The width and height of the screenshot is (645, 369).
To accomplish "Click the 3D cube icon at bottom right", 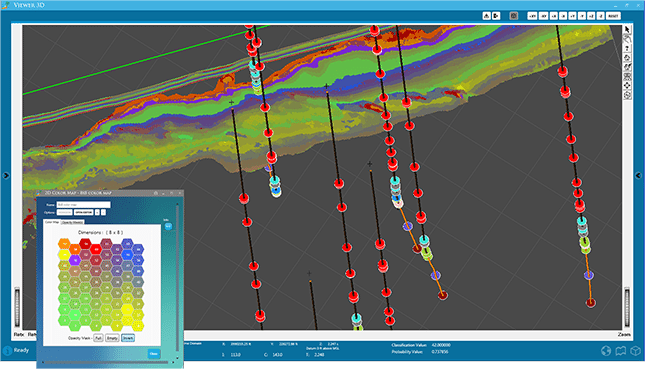I will pyautogui.click(x=636, y=350).
